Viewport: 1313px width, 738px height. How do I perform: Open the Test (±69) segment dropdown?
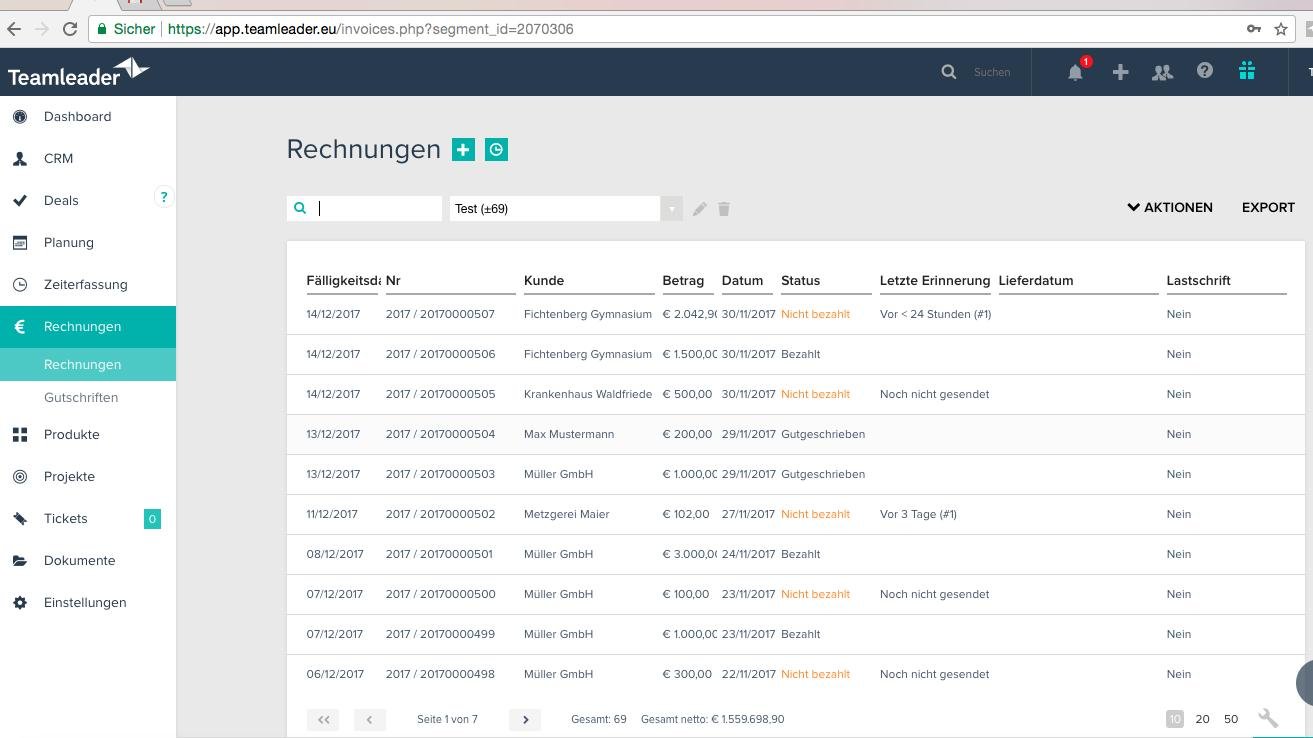point(566,208)
